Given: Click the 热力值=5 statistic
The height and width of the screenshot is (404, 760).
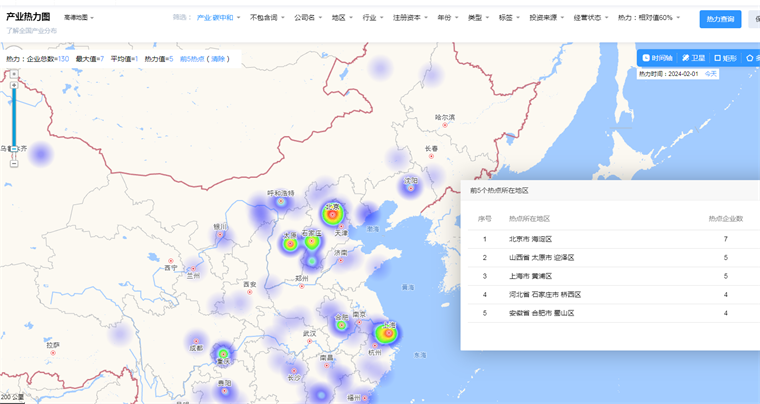Looking at the screenshot, I should (159, 59).
